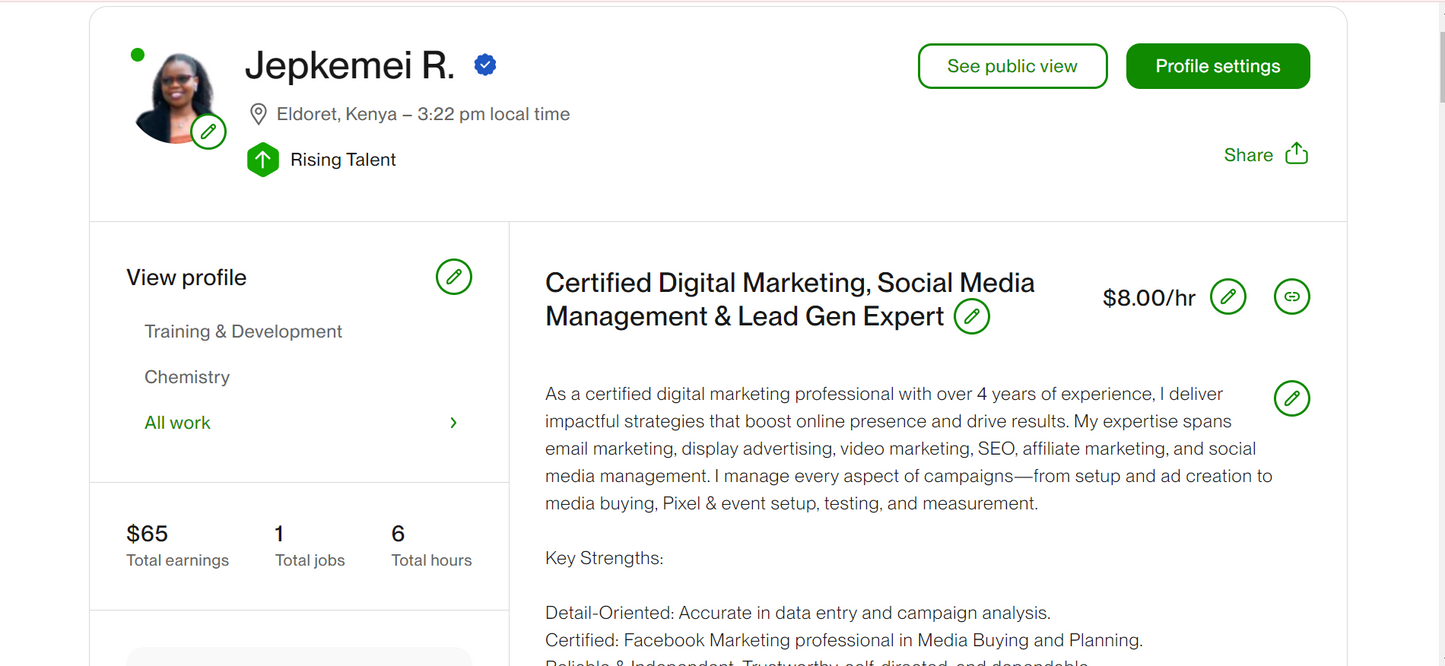Screen dimensions: 1445x666
Task: Open the All work profile
Action: (178, 423)
